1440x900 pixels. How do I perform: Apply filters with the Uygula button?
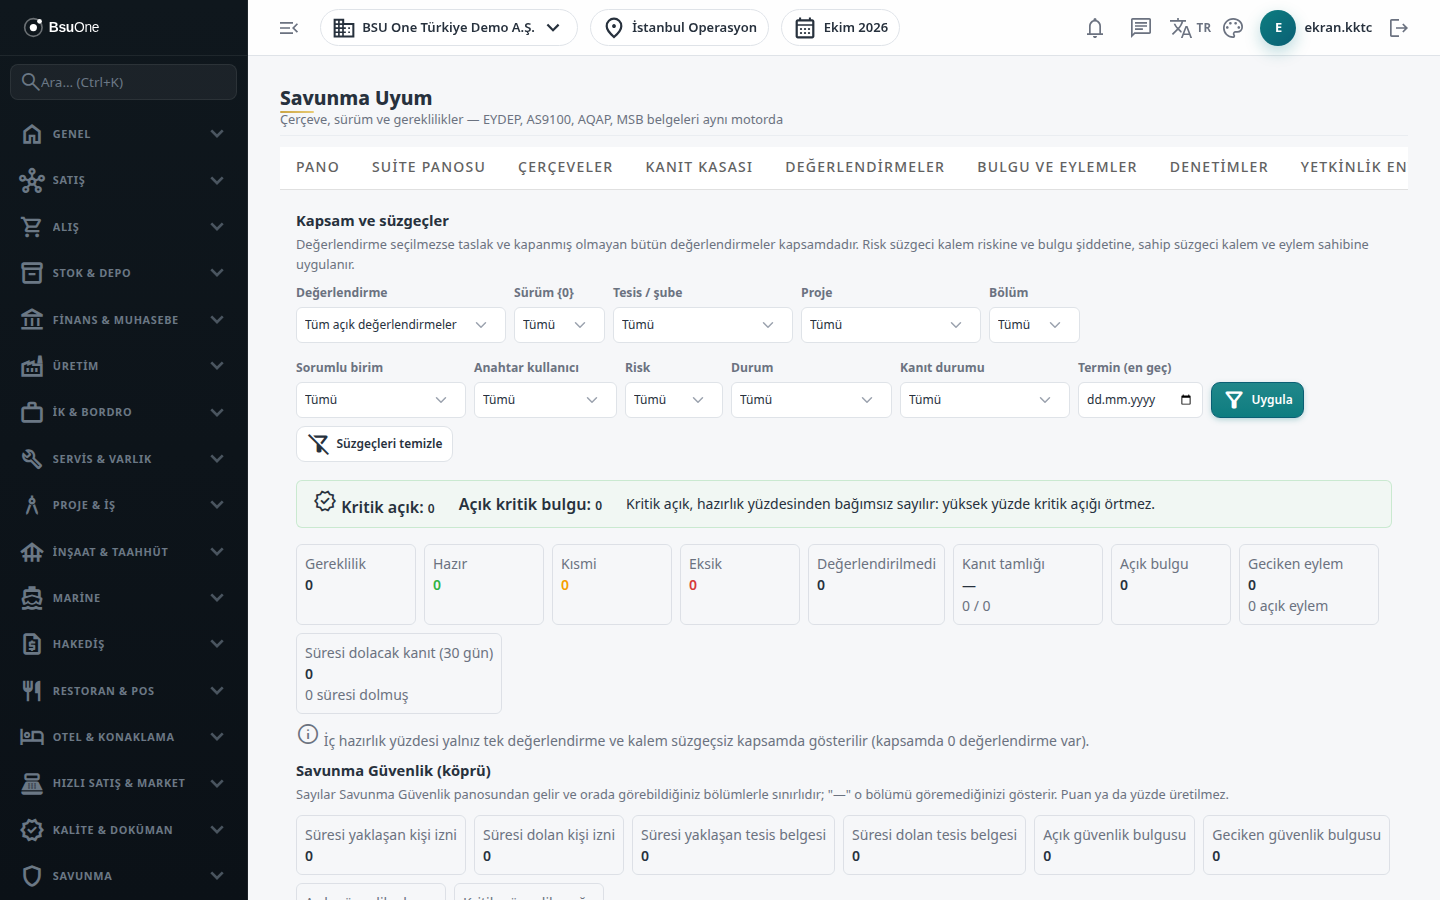1257,400
